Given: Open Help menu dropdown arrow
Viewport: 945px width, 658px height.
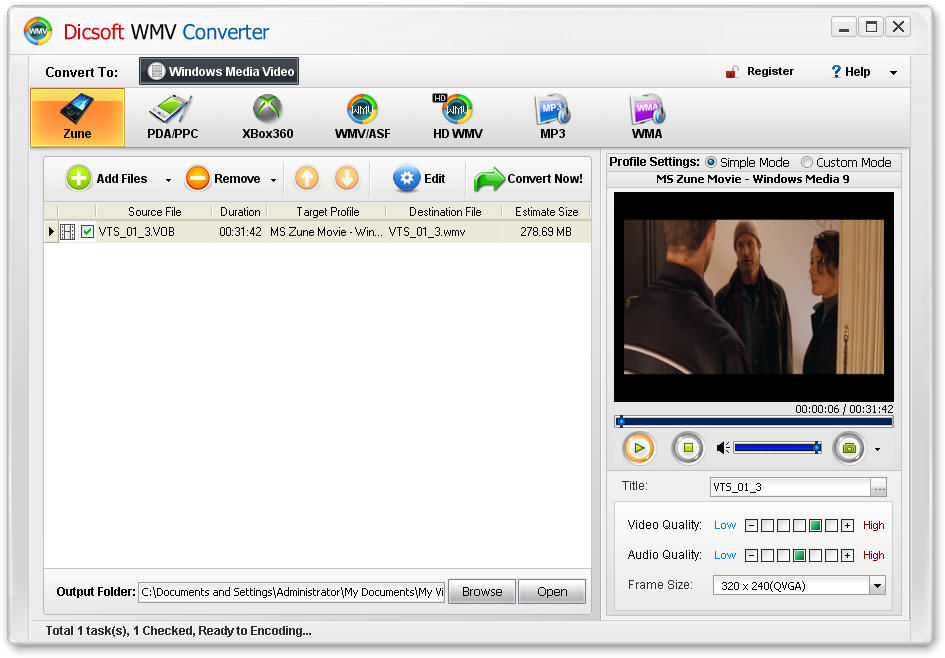Looking at the screenshot, I should point(893,72).
